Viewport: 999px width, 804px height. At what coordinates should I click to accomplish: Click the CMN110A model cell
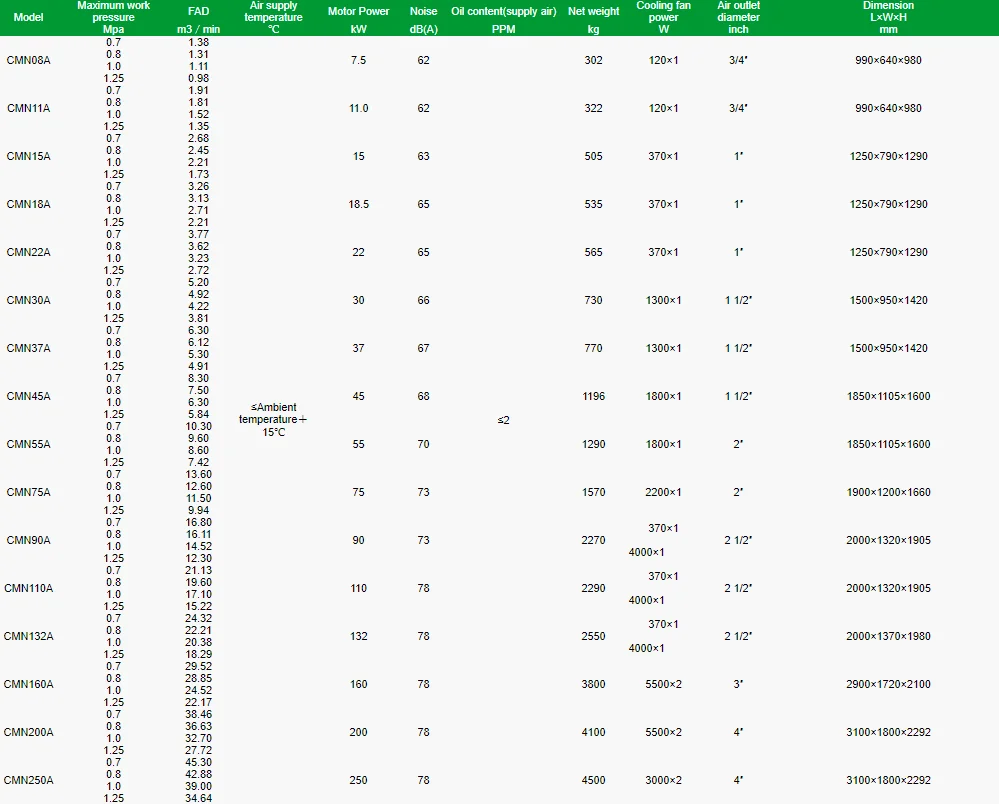point(28,588)
